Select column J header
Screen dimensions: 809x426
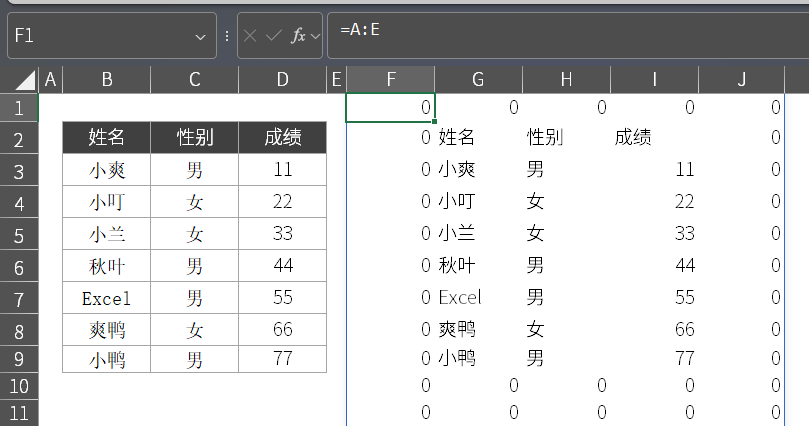pos(741,79)
